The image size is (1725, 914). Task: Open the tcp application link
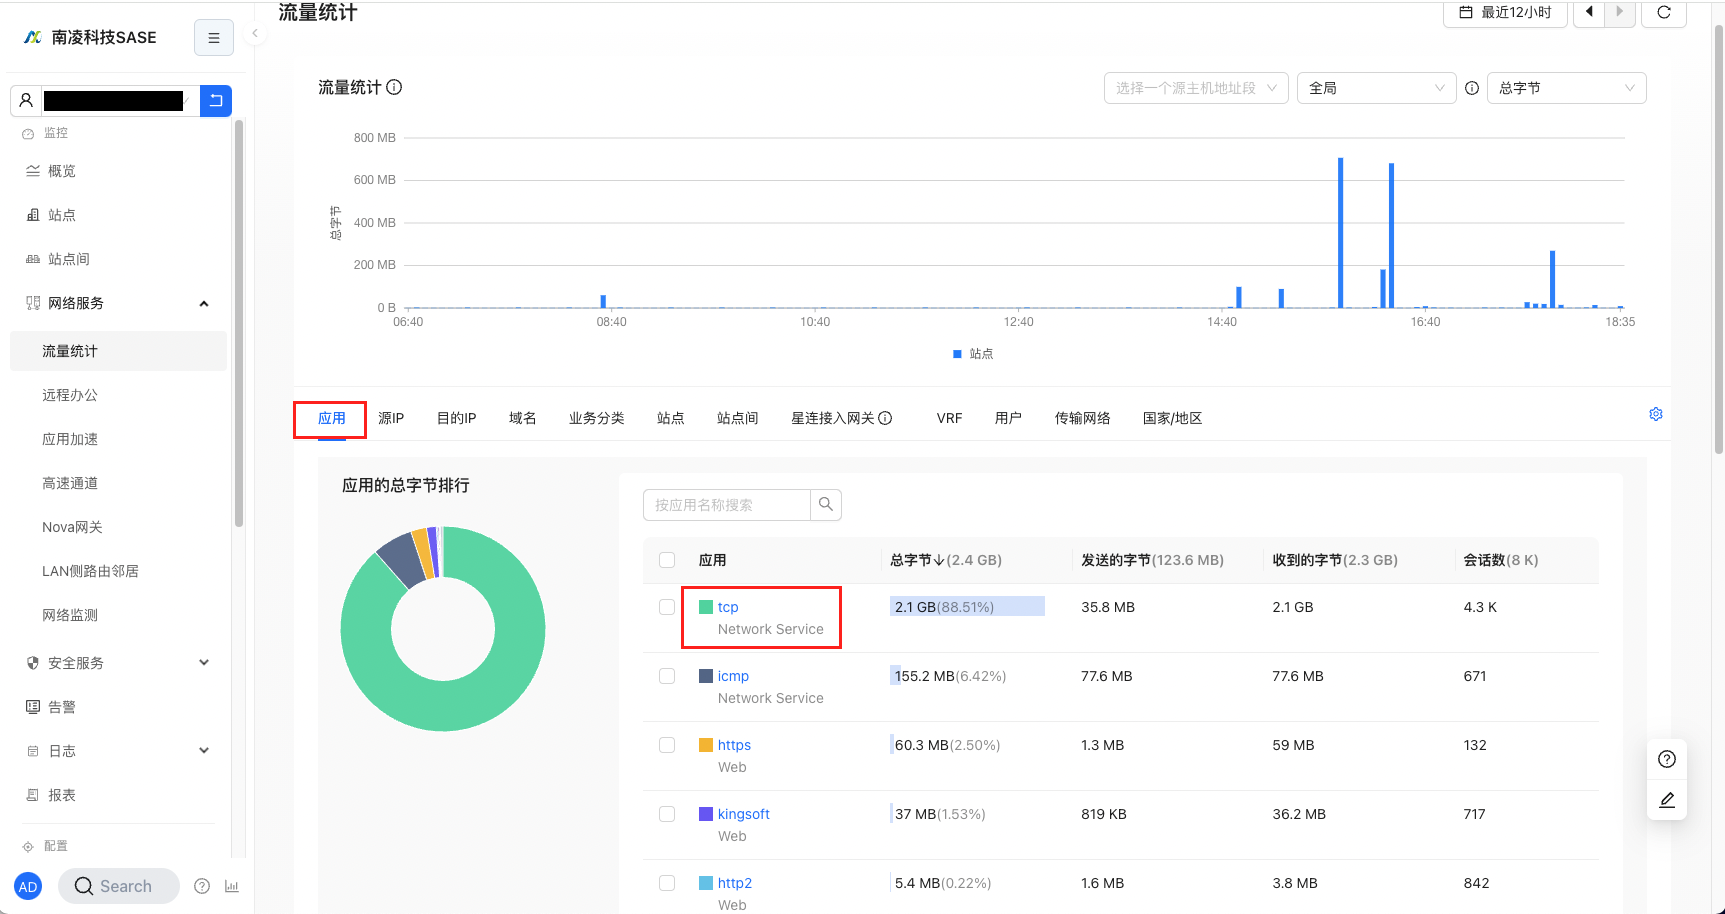[728, 607]
